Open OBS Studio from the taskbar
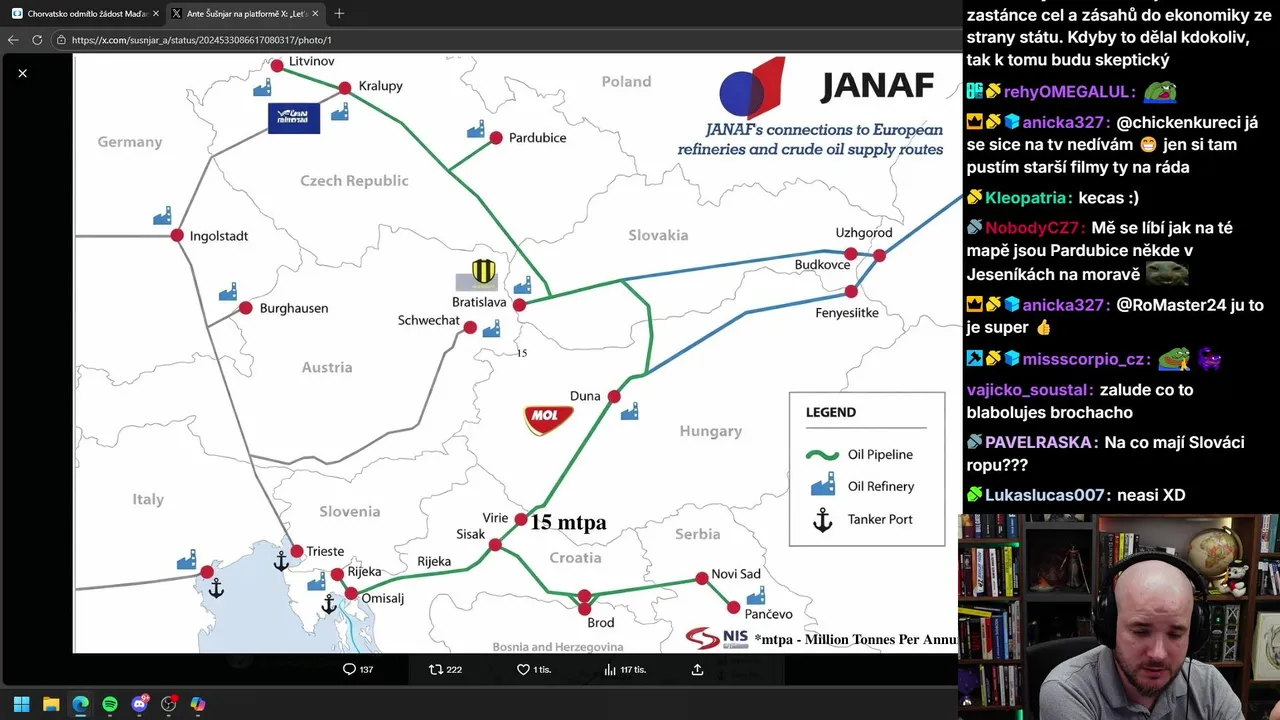 tap(169, 704)
